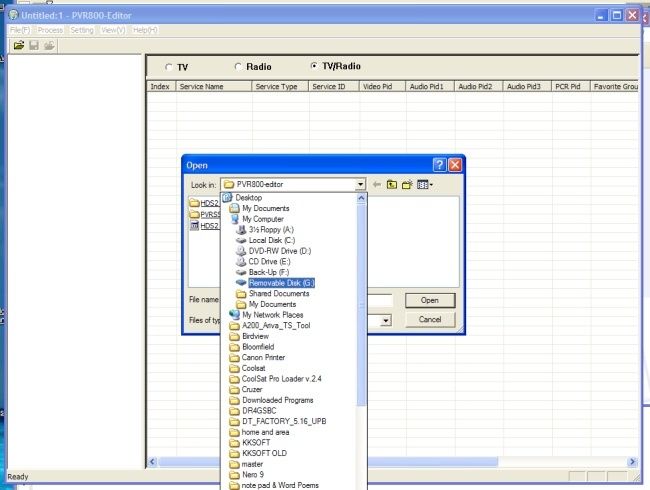This screenshot has width=650, height=490.
Task: Click the help question mark in Open dialog
Action: (439, 165)
